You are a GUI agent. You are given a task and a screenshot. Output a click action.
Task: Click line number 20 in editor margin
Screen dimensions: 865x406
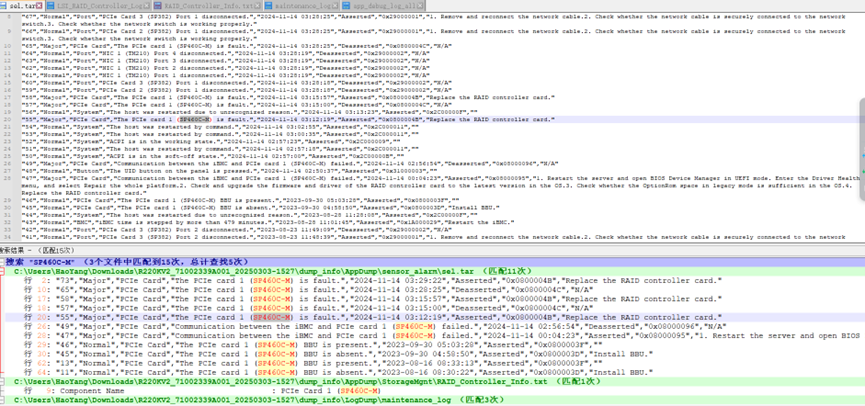(x=8, y=119)
